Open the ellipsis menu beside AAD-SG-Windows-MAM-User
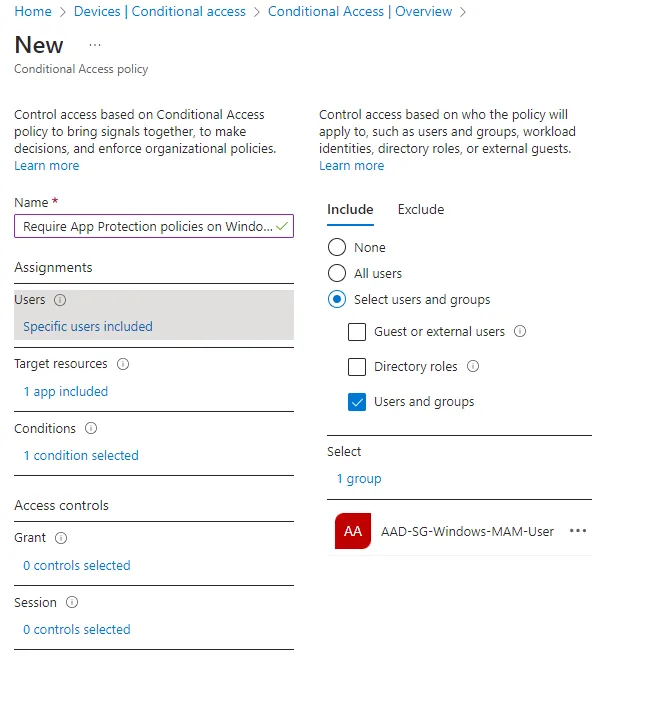This screenshot has width=650, height=701. pyautogui.click(x=578, y=531)
